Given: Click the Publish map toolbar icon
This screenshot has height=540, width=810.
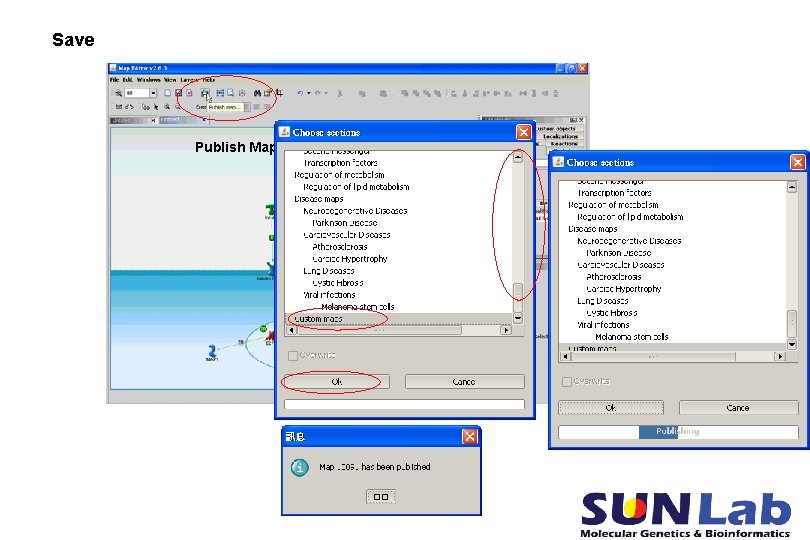Looking at the screenshot, I should point(205,93).
